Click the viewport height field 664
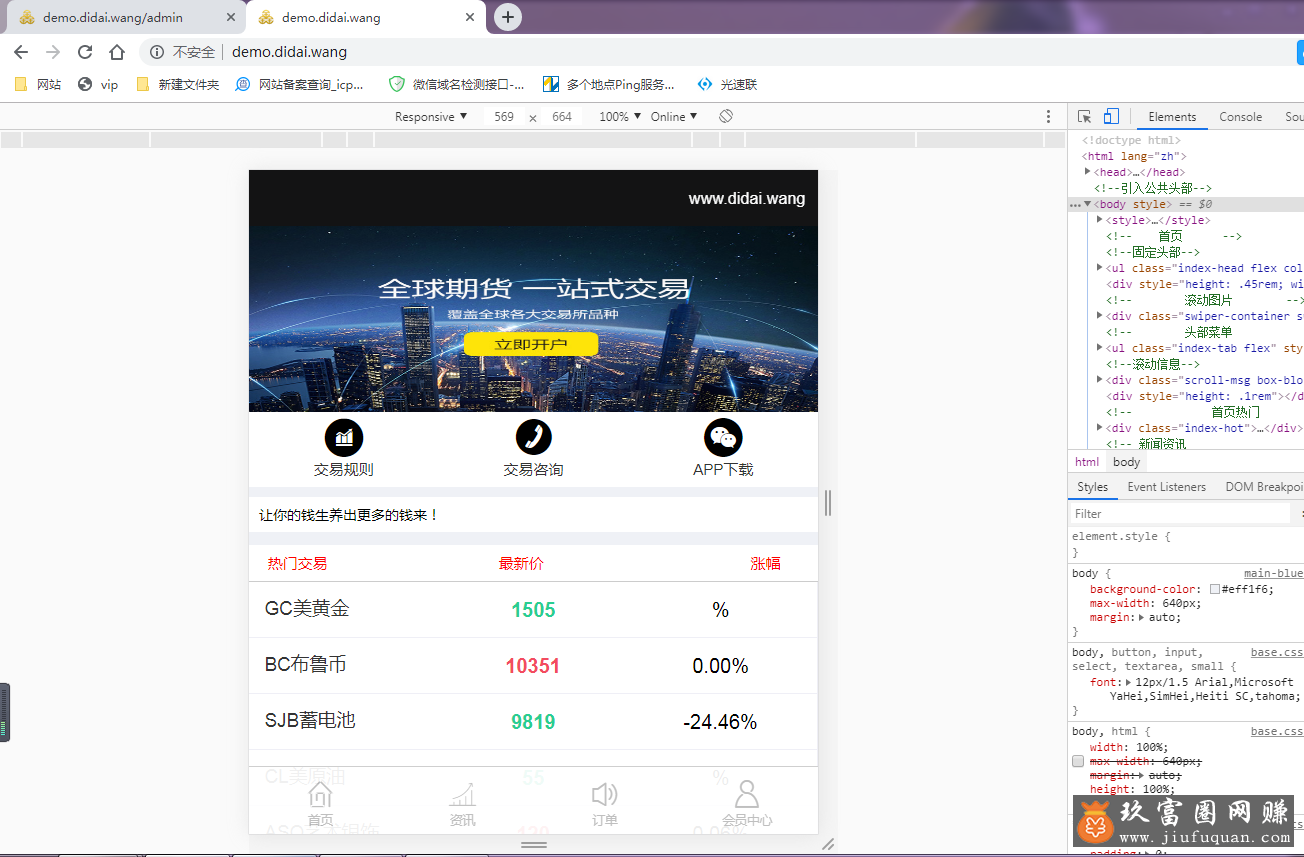The image size is (1304, 857). click(562, 117)
